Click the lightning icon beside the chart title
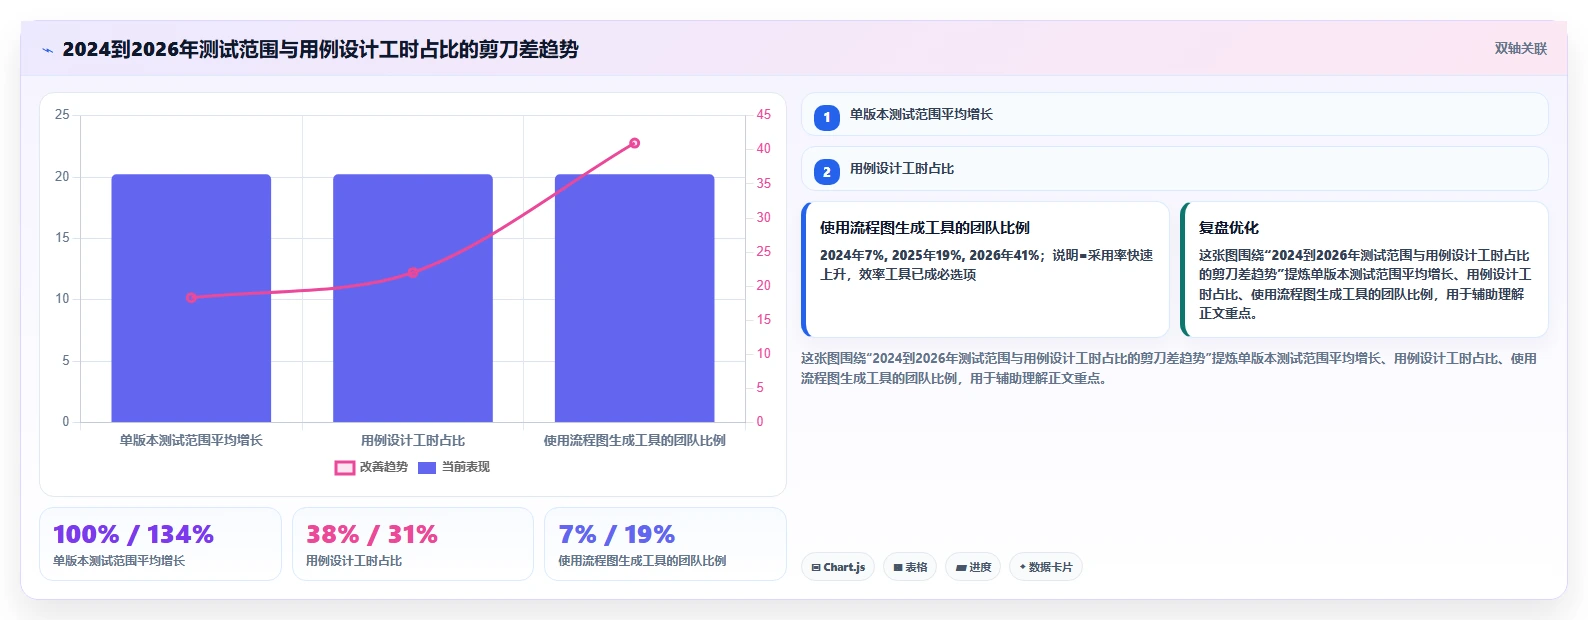This screenshot has height=620, width=1588. 47,50
